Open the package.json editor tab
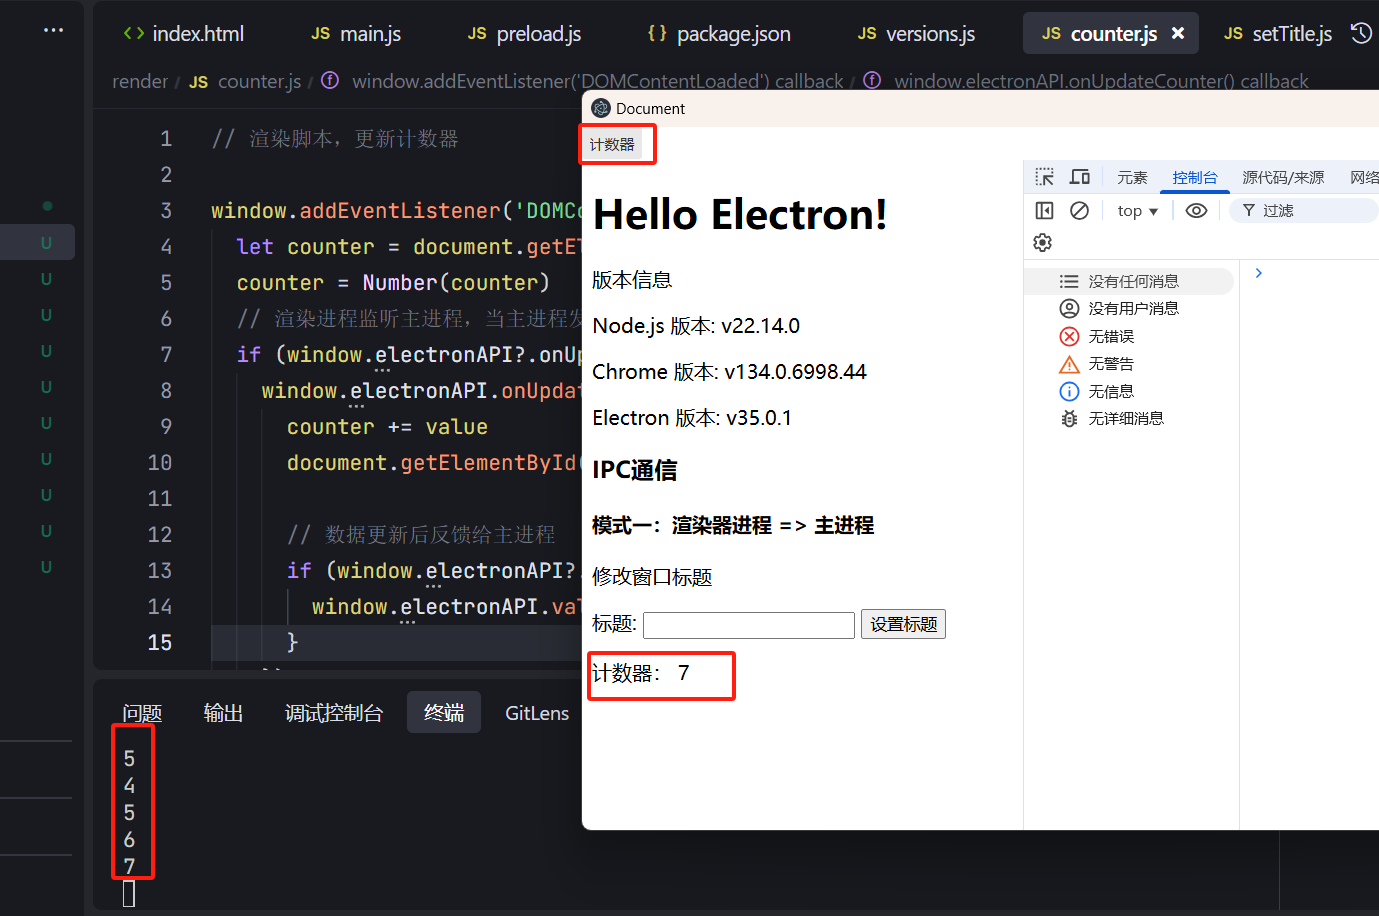This screenshot has width=1379, height=916. 719,34
